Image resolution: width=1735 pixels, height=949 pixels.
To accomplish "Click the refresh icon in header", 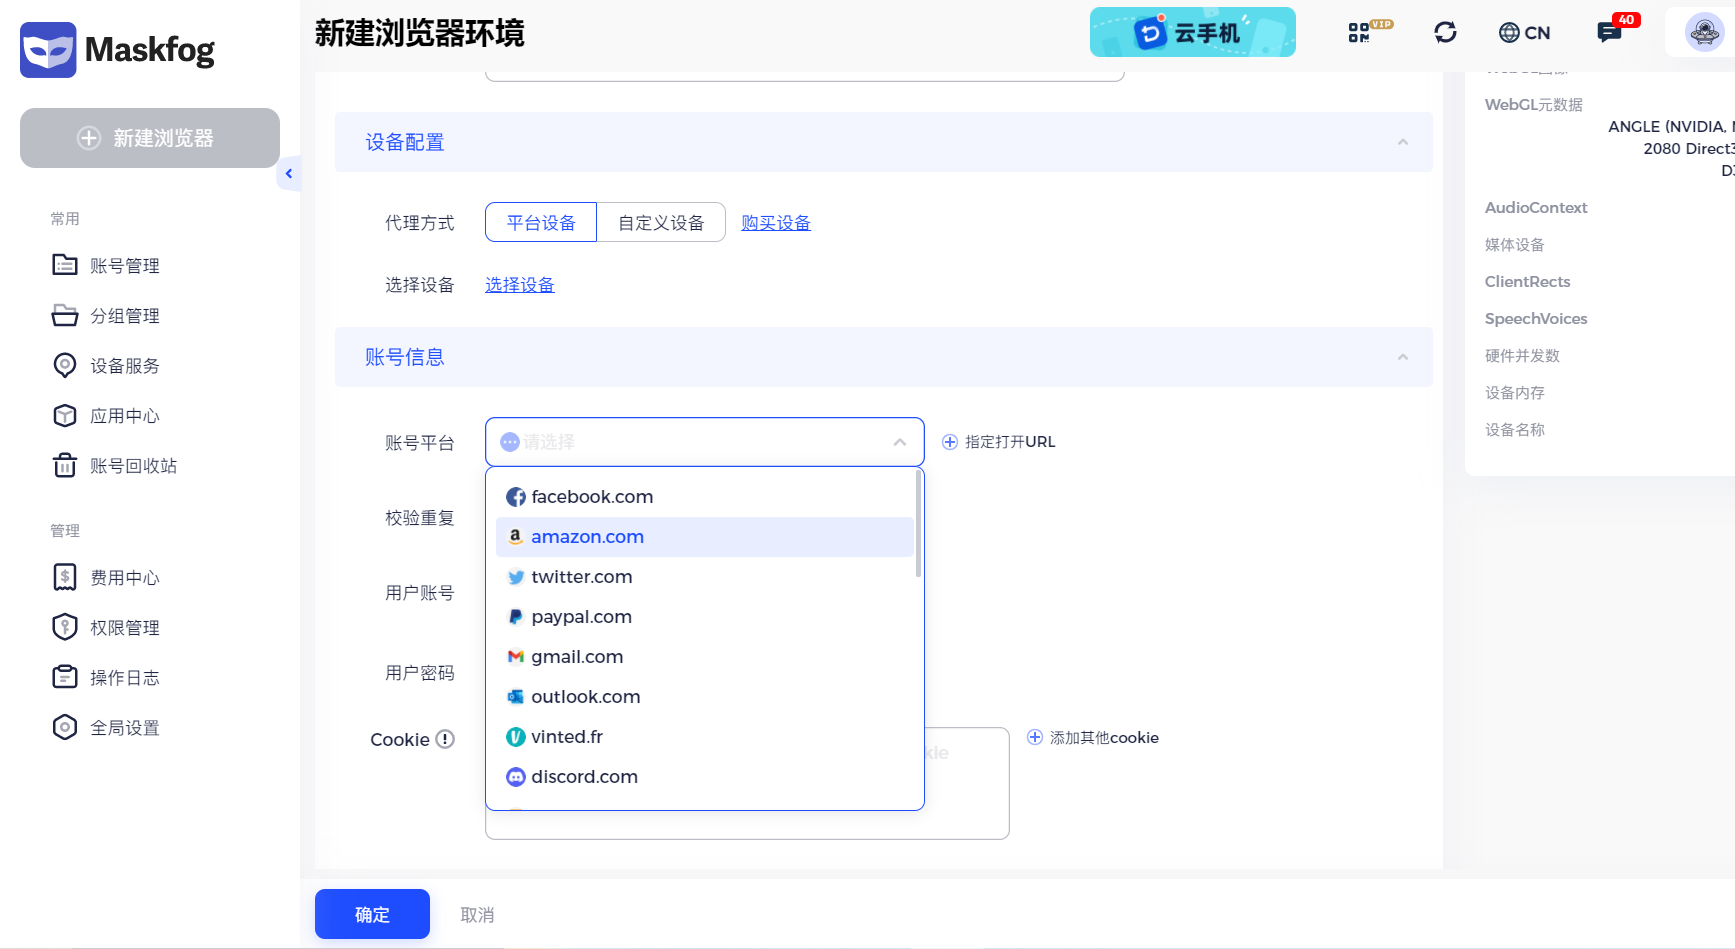I will [1445, 32].
